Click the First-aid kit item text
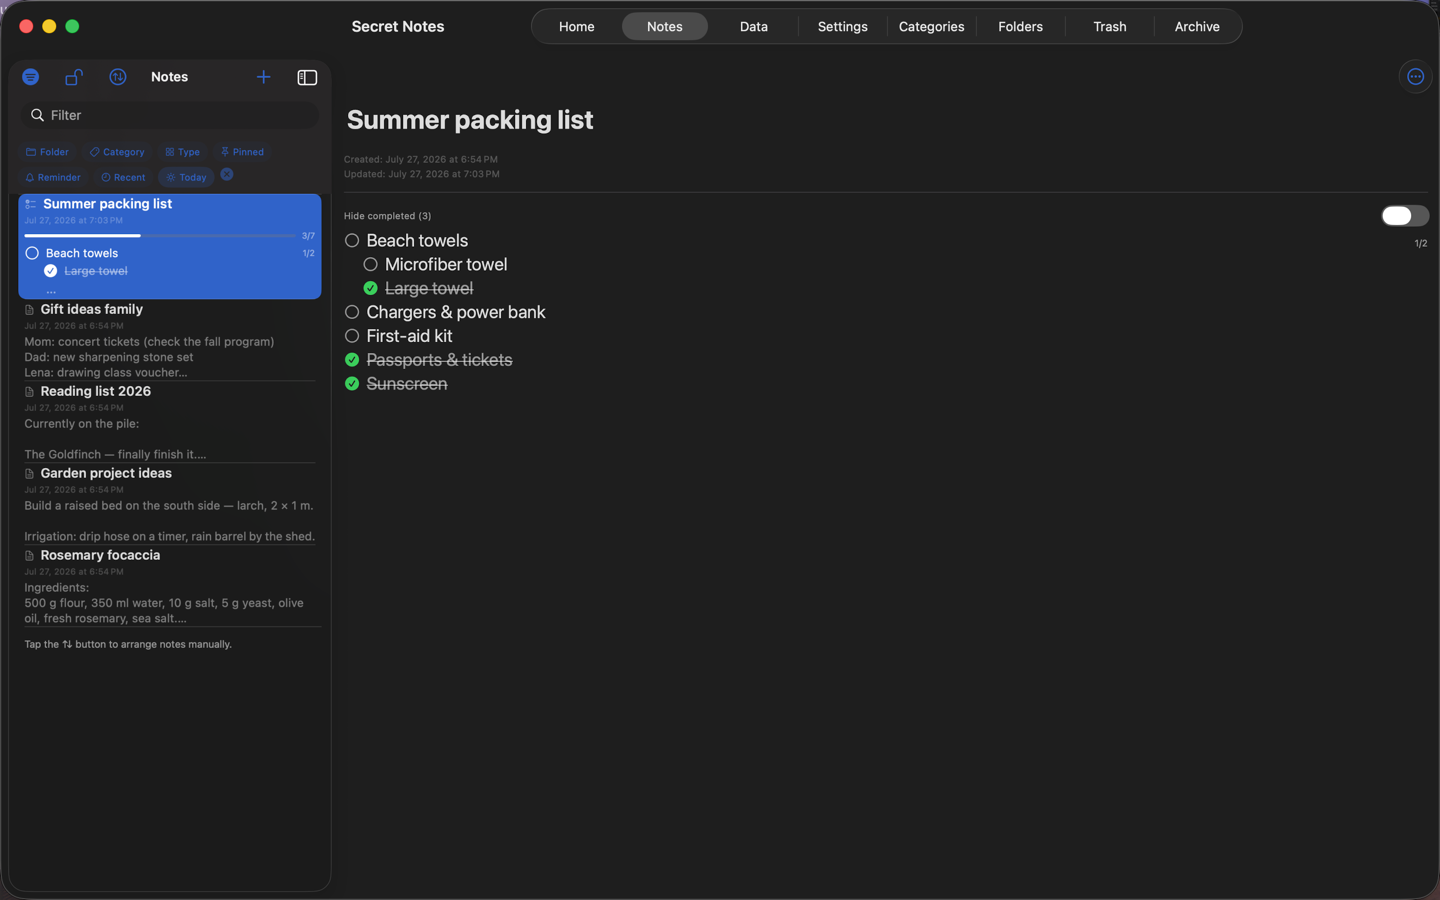 pyautogui.click(x=409, y=336)
